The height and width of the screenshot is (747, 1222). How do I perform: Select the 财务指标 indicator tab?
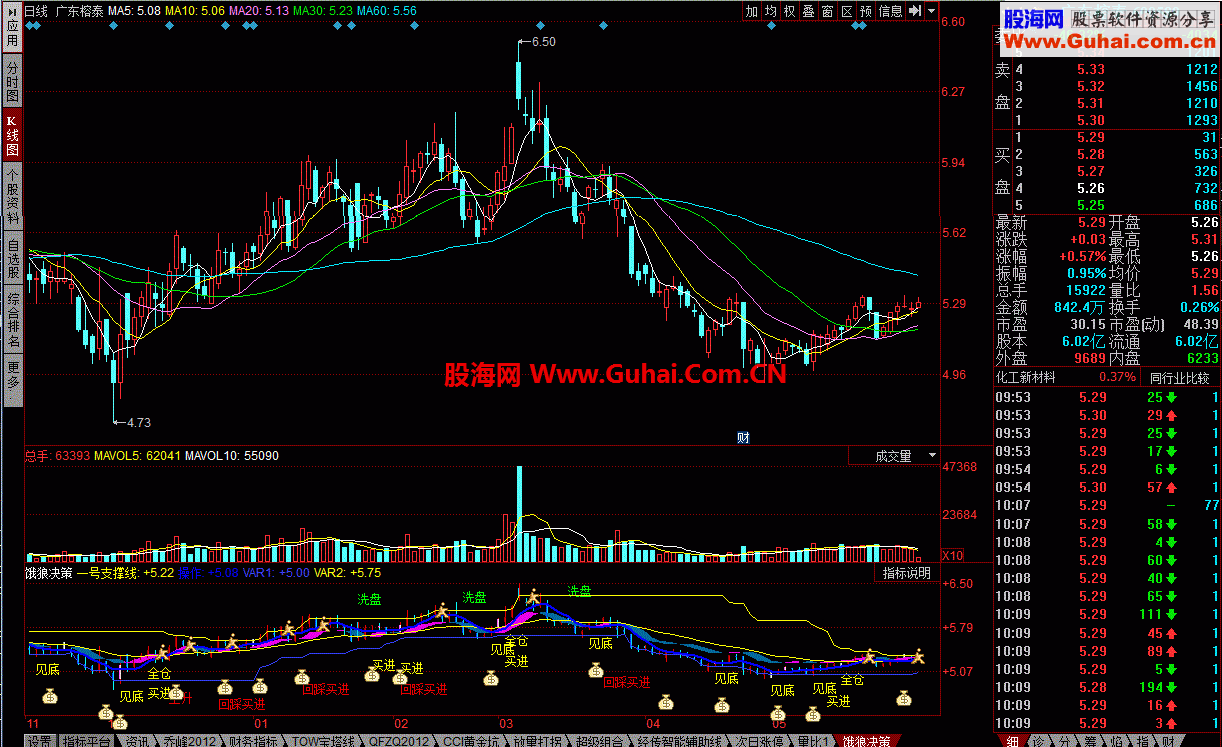[253, 740]
